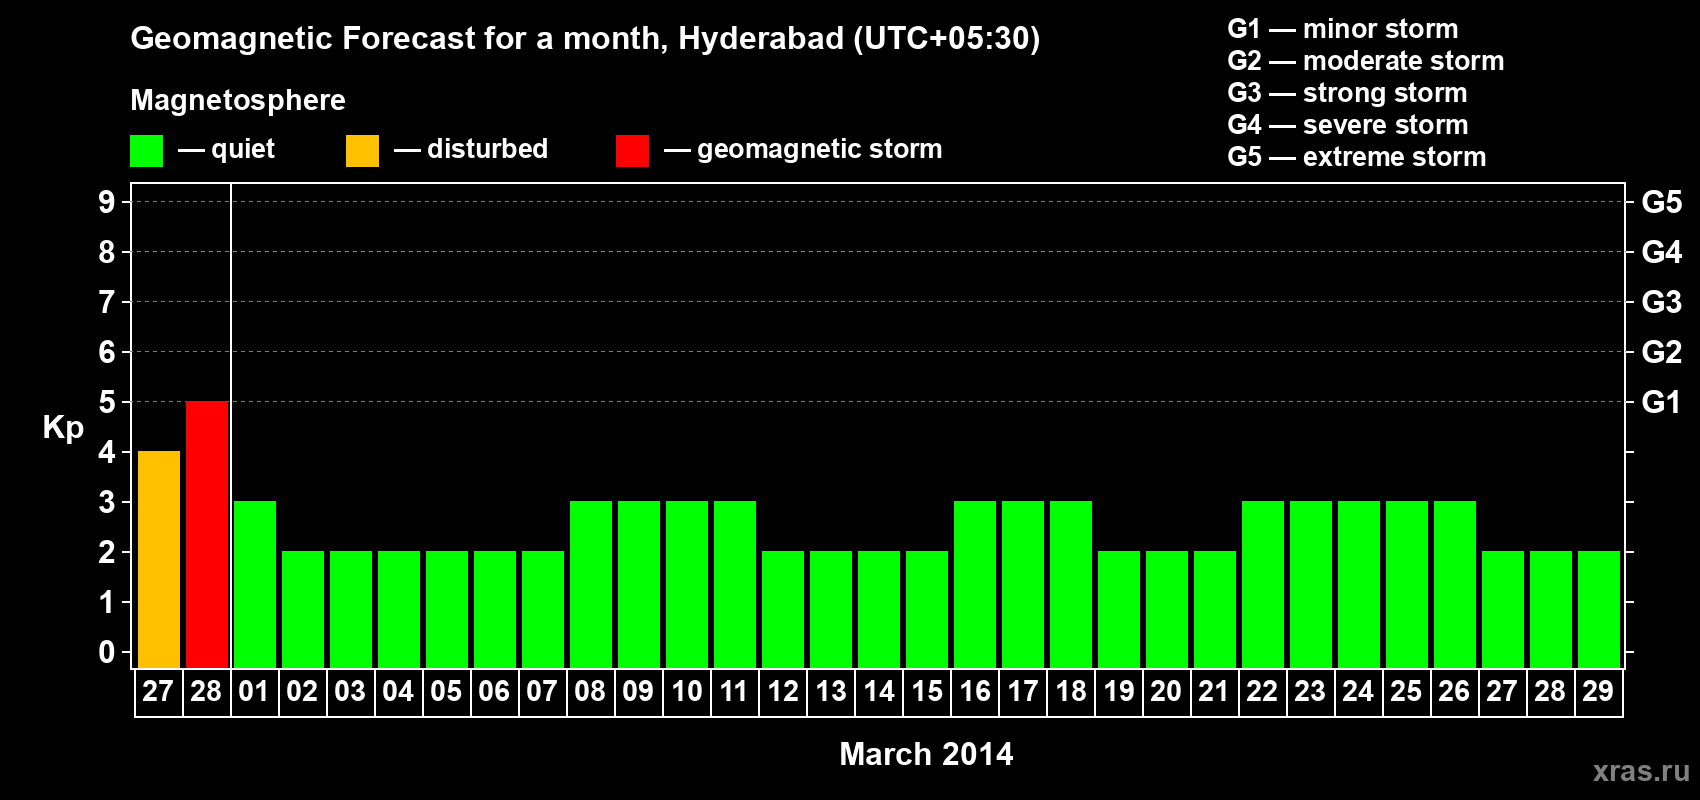
Task: Click the green quiet legend swatch
Action: point(146,151)
